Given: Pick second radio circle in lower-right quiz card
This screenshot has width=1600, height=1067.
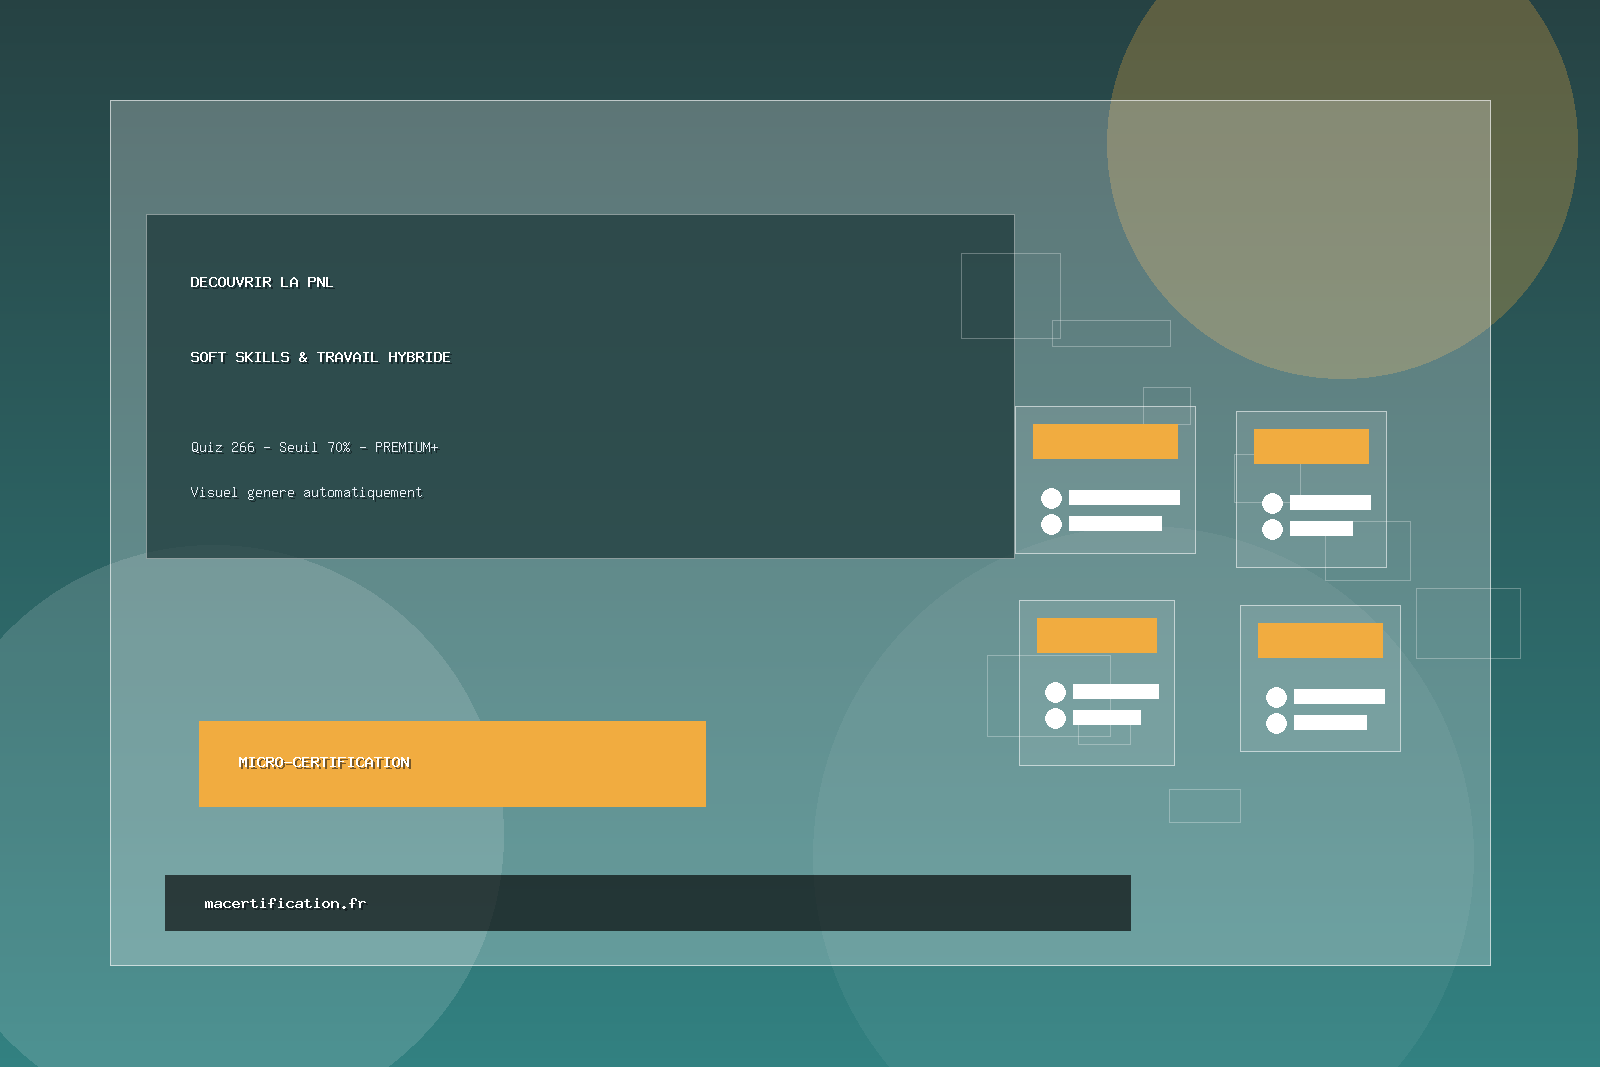Looking at the screenshot, I should (x=1276, y=723).
